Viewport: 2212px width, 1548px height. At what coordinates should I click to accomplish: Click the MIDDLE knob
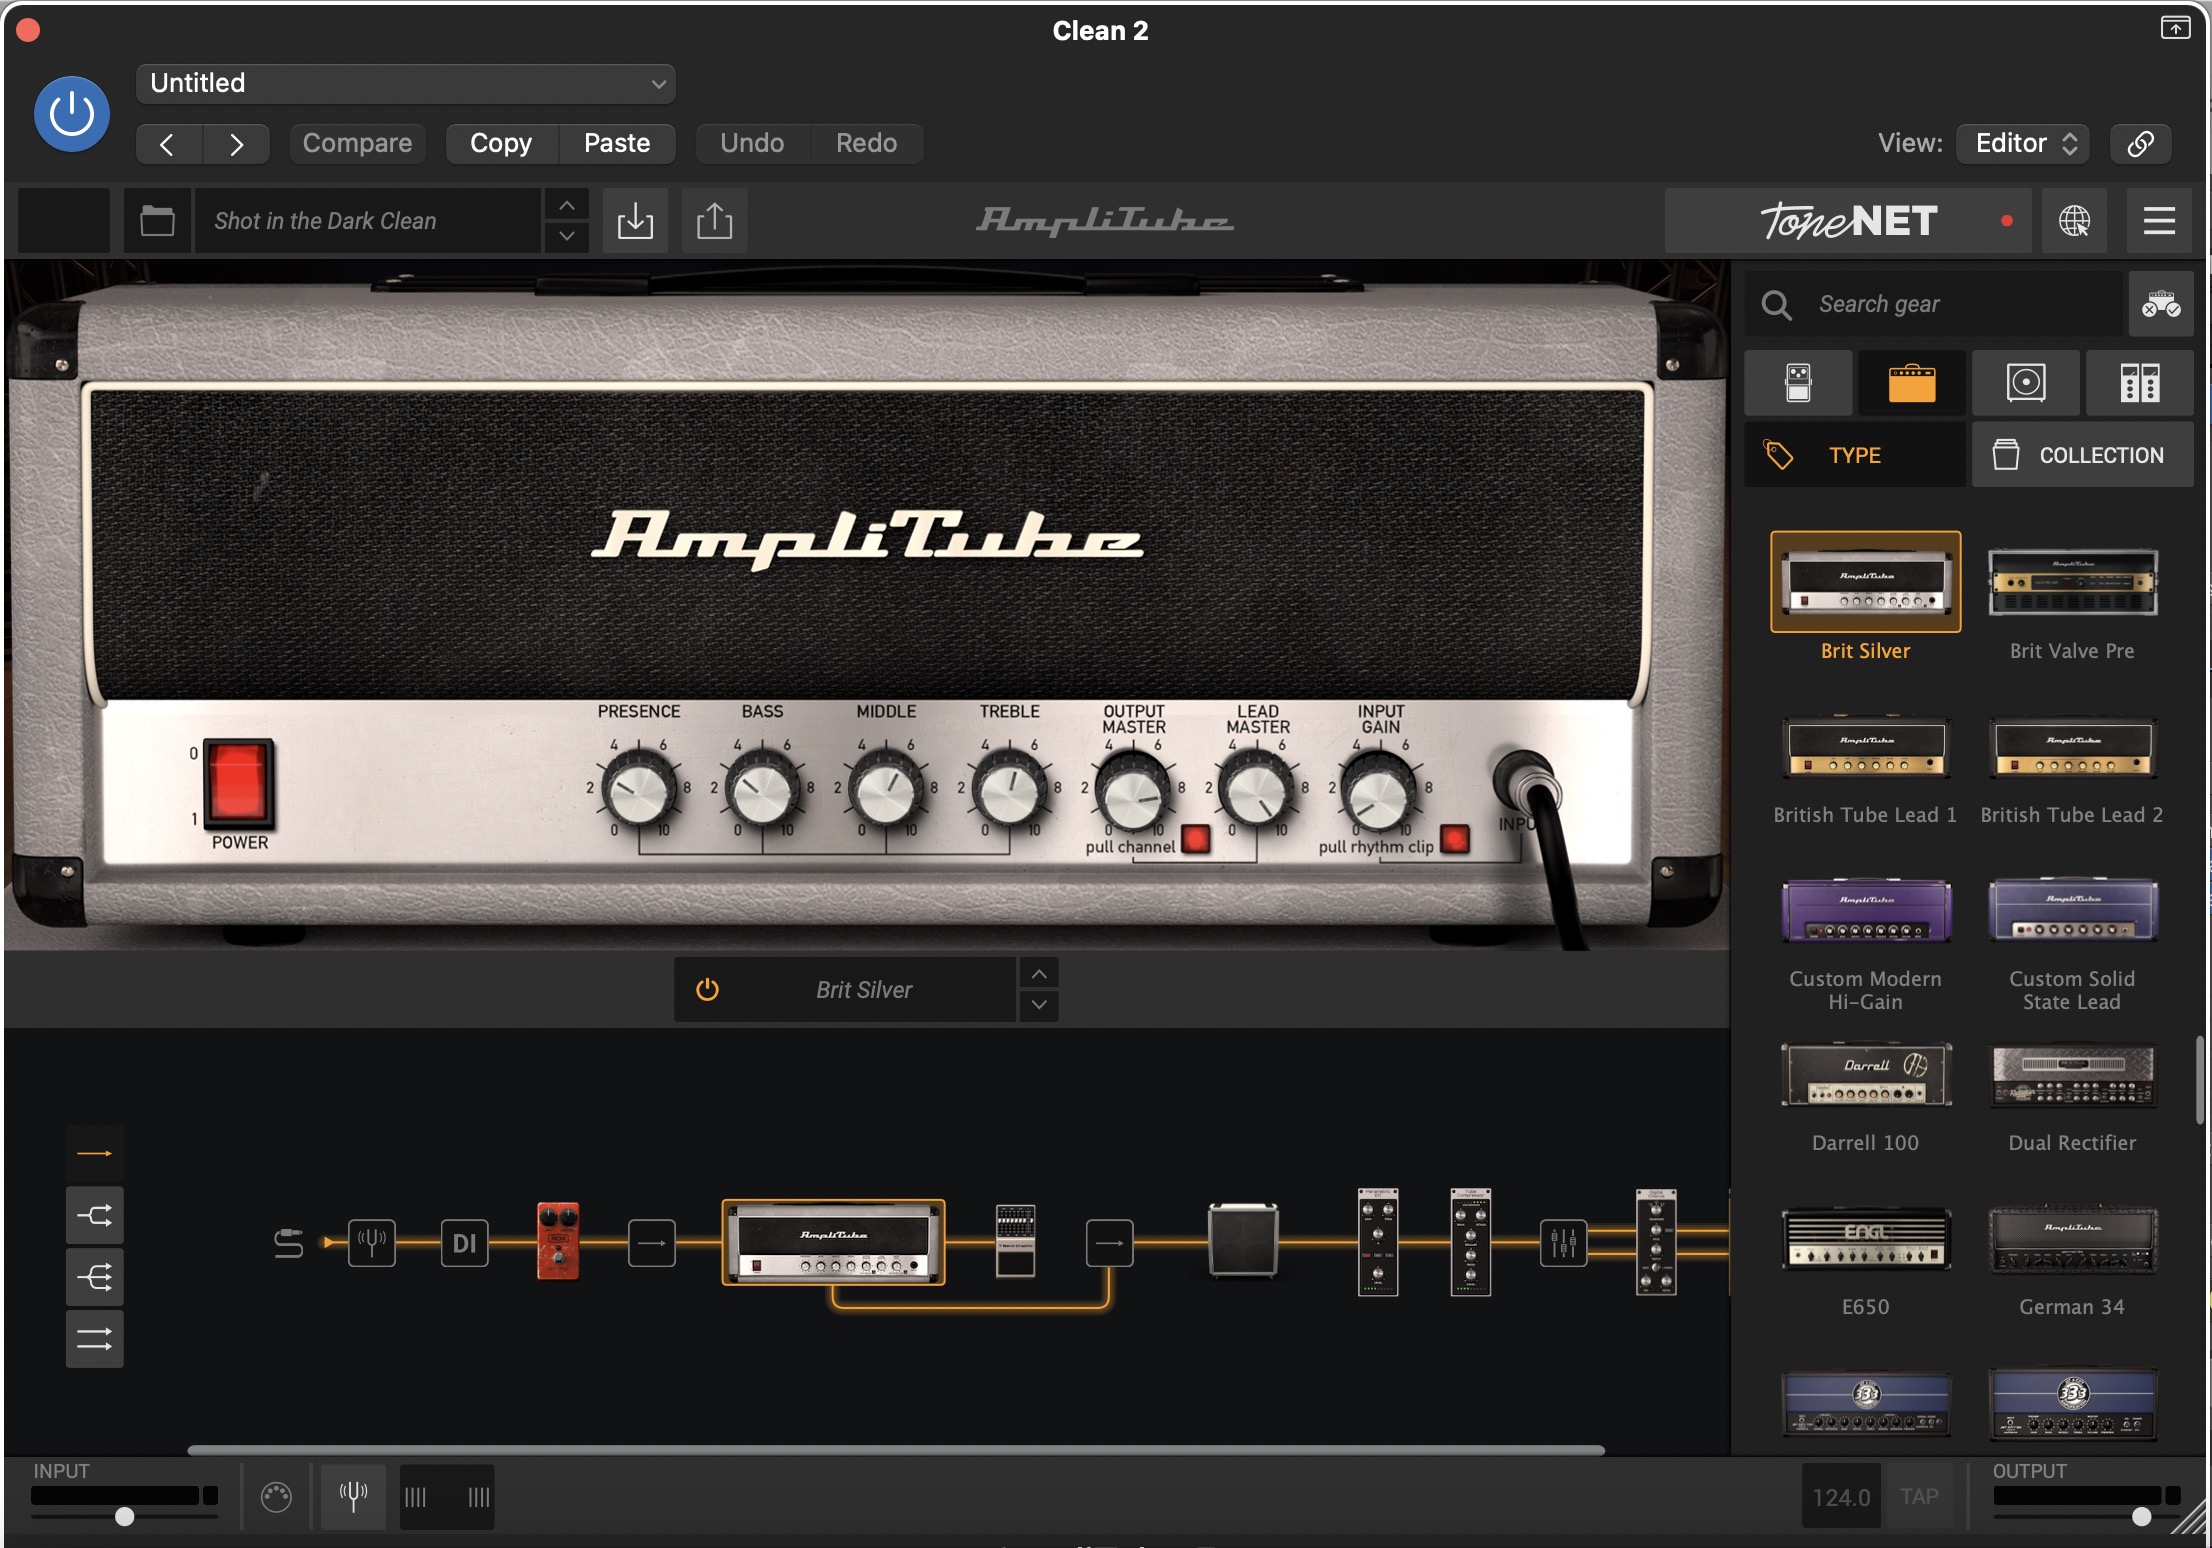pos(886,790)
